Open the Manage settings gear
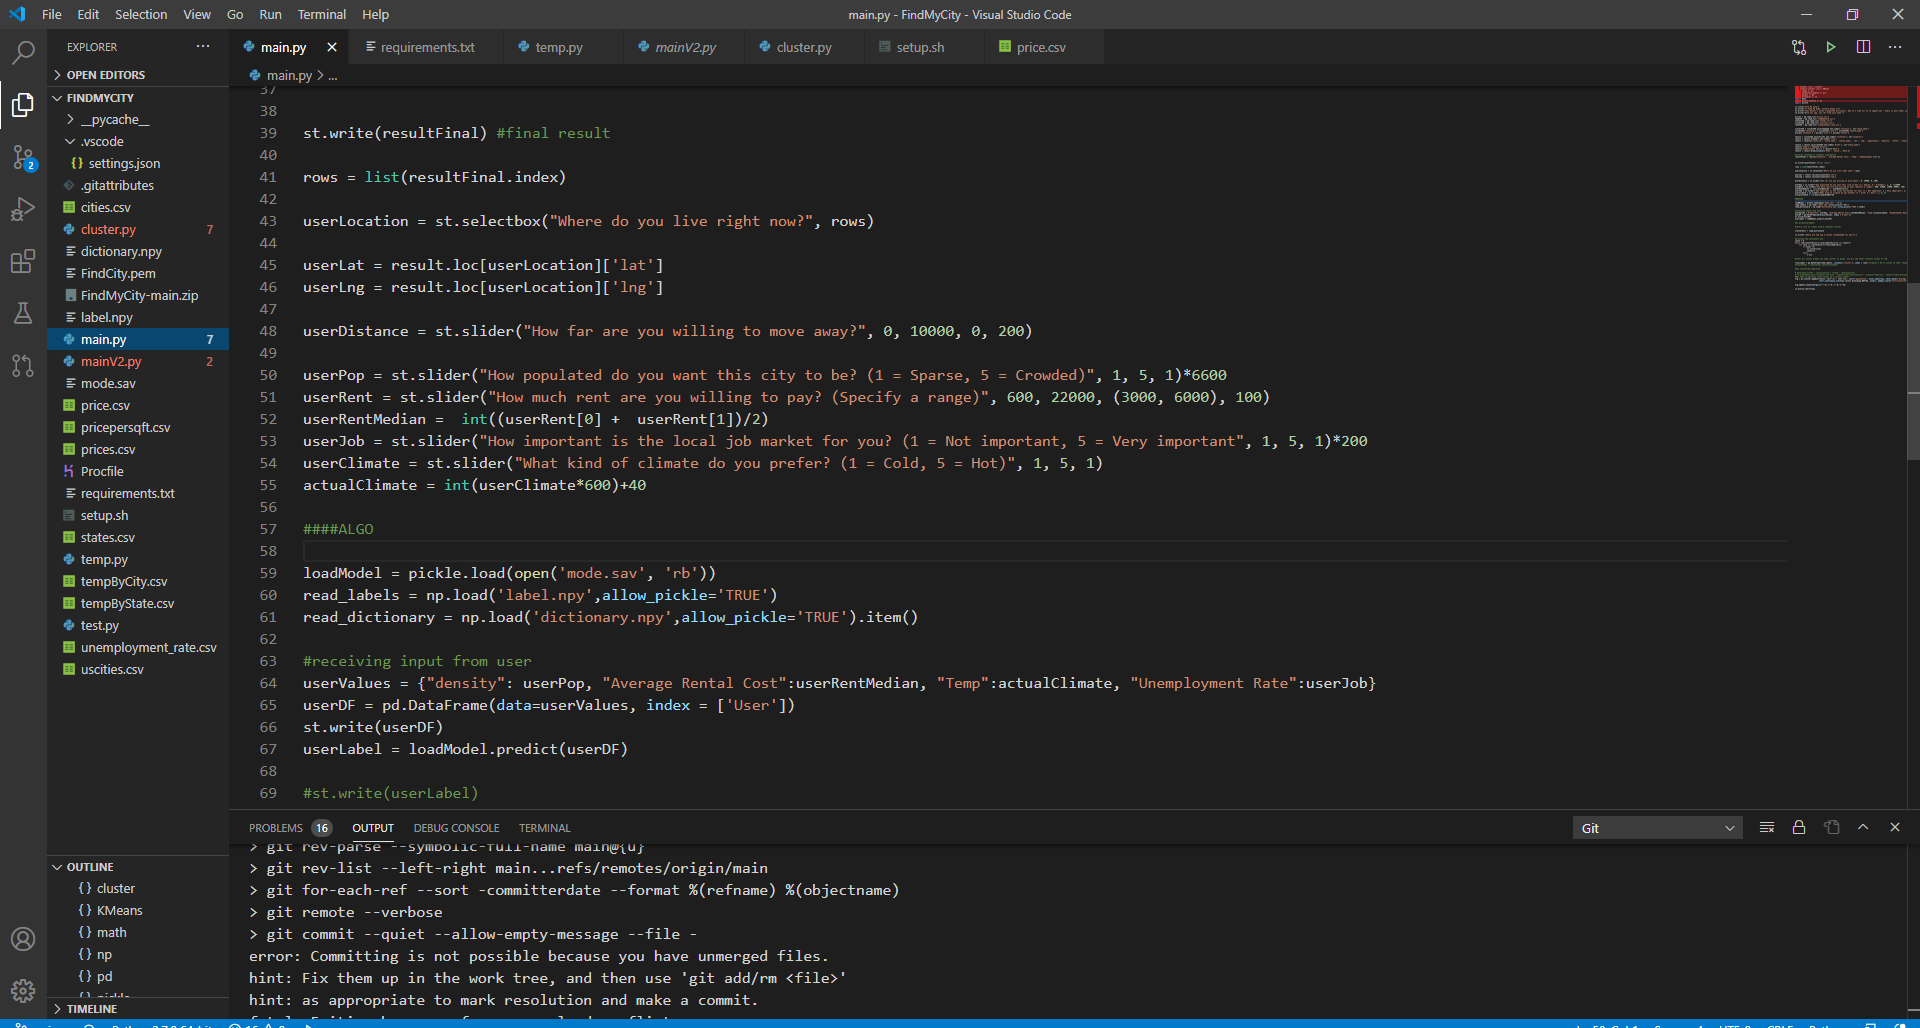Image resolution: width=1920 pixels, height=1028 pixels. [x=23, y=991]
